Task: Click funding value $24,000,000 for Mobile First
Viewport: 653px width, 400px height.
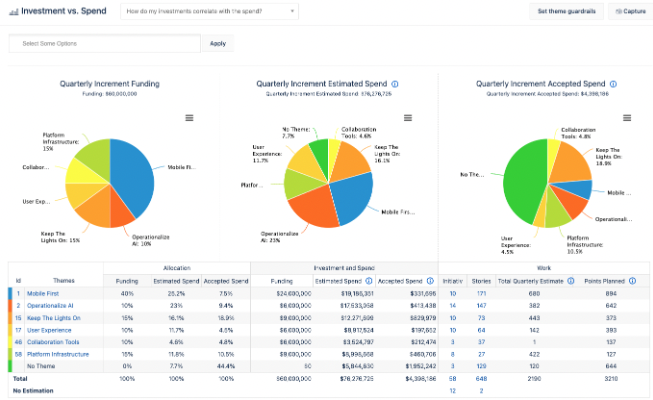Action: point(294,293)
